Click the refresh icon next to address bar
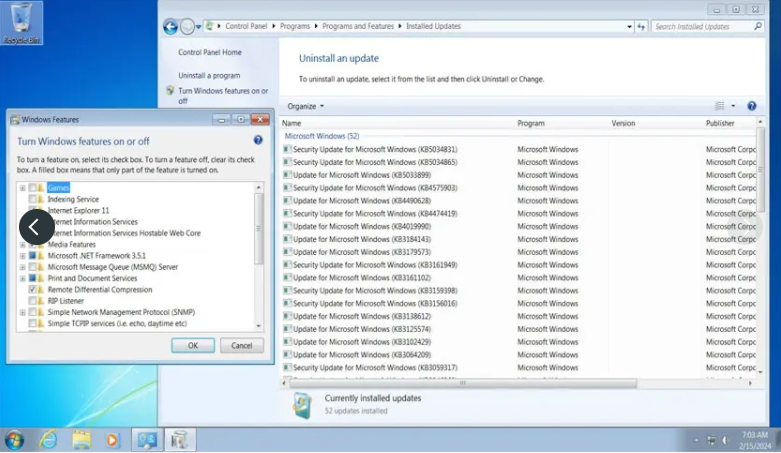 point(641,26)
